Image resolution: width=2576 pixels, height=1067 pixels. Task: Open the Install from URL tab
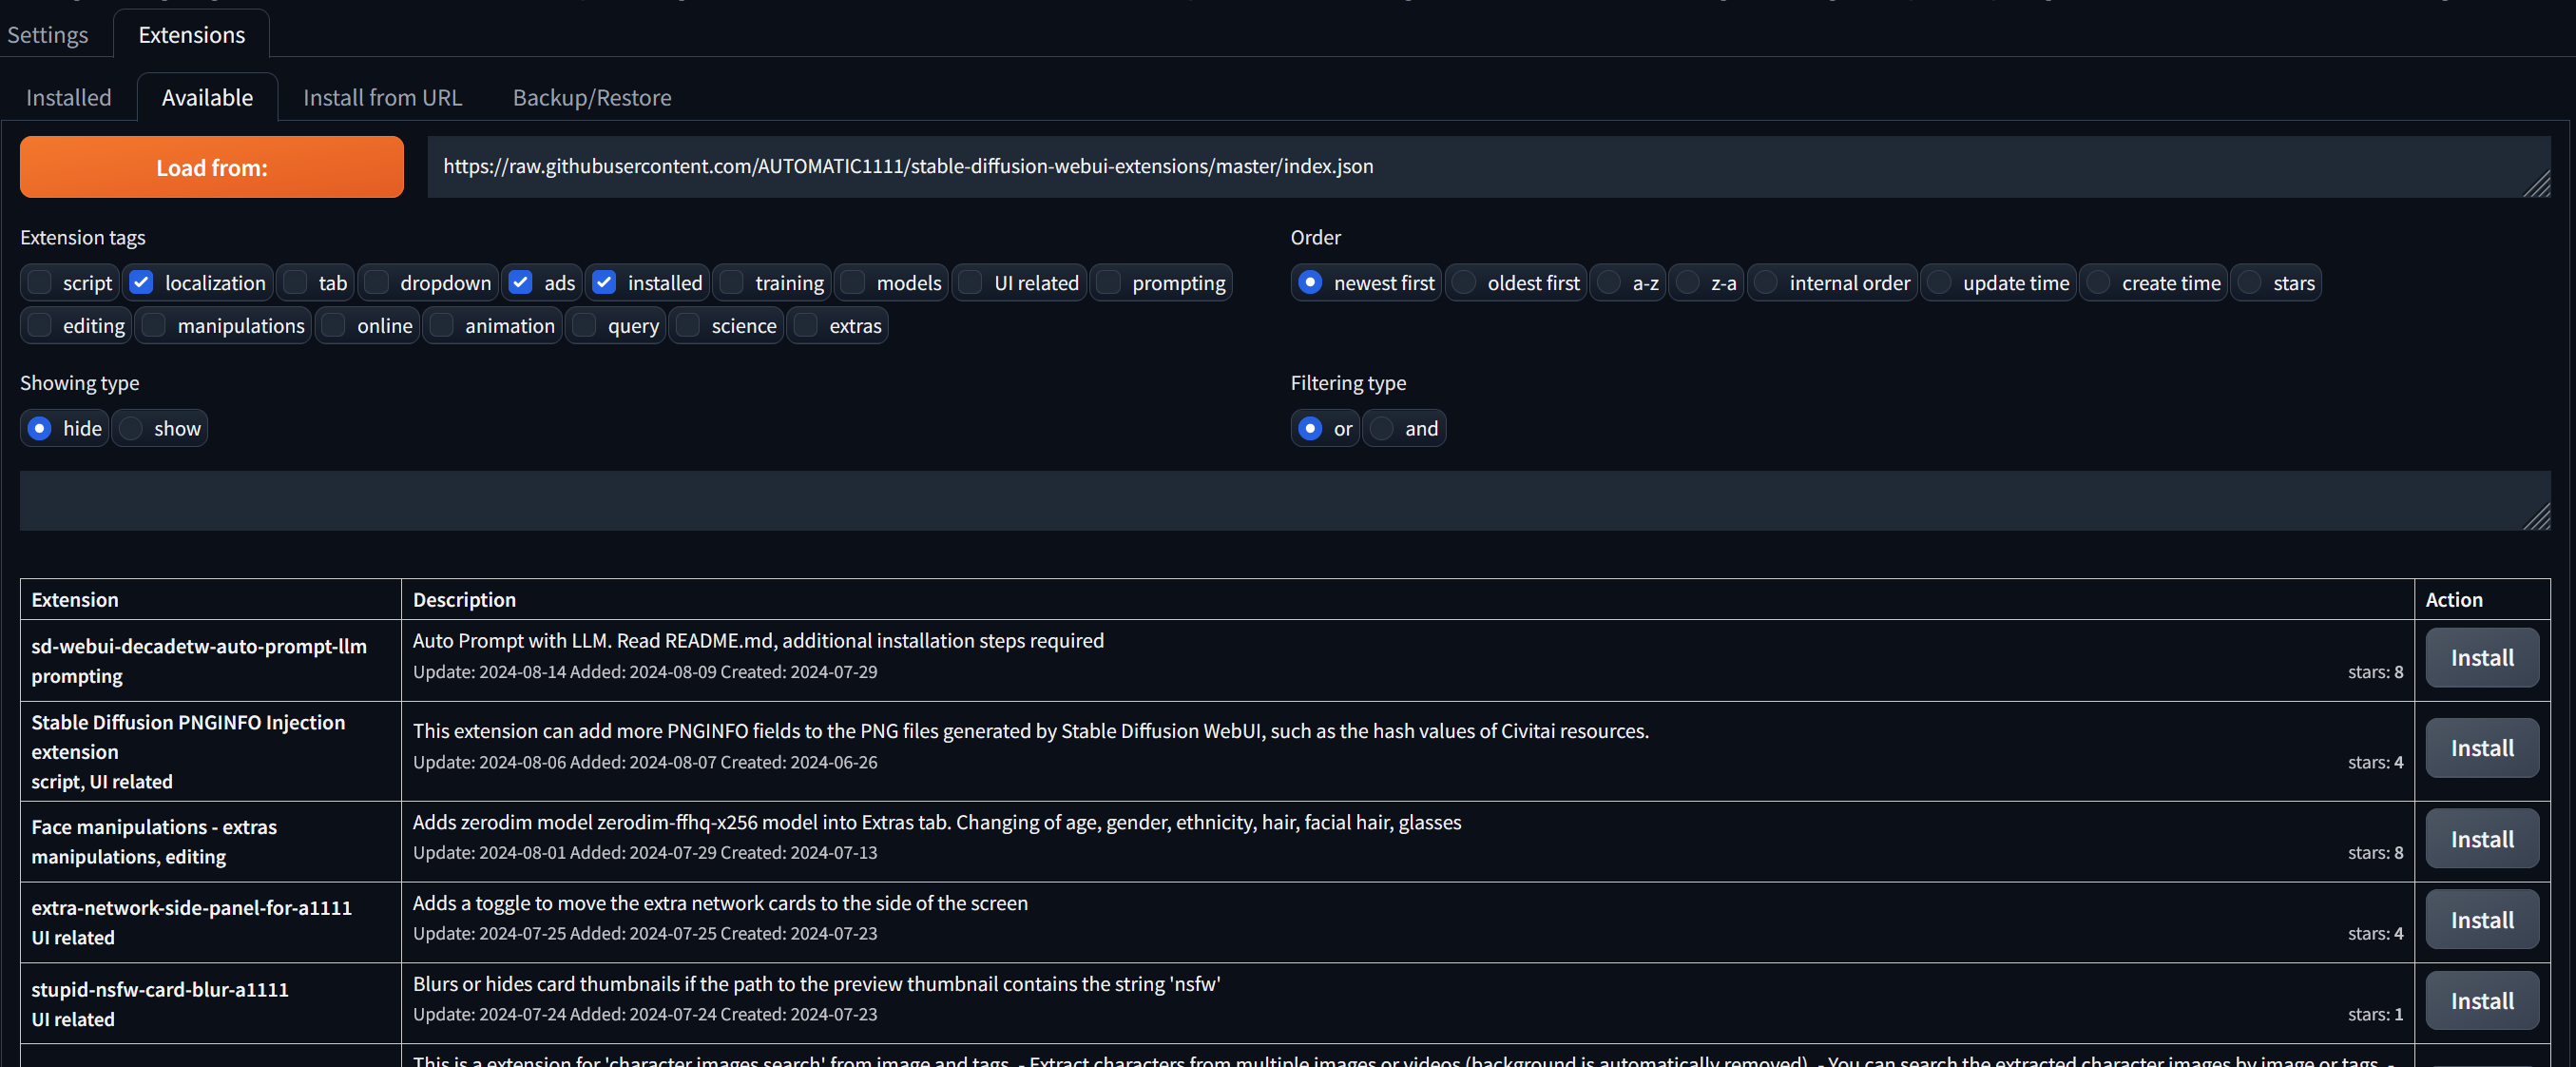tap(382, 97)
